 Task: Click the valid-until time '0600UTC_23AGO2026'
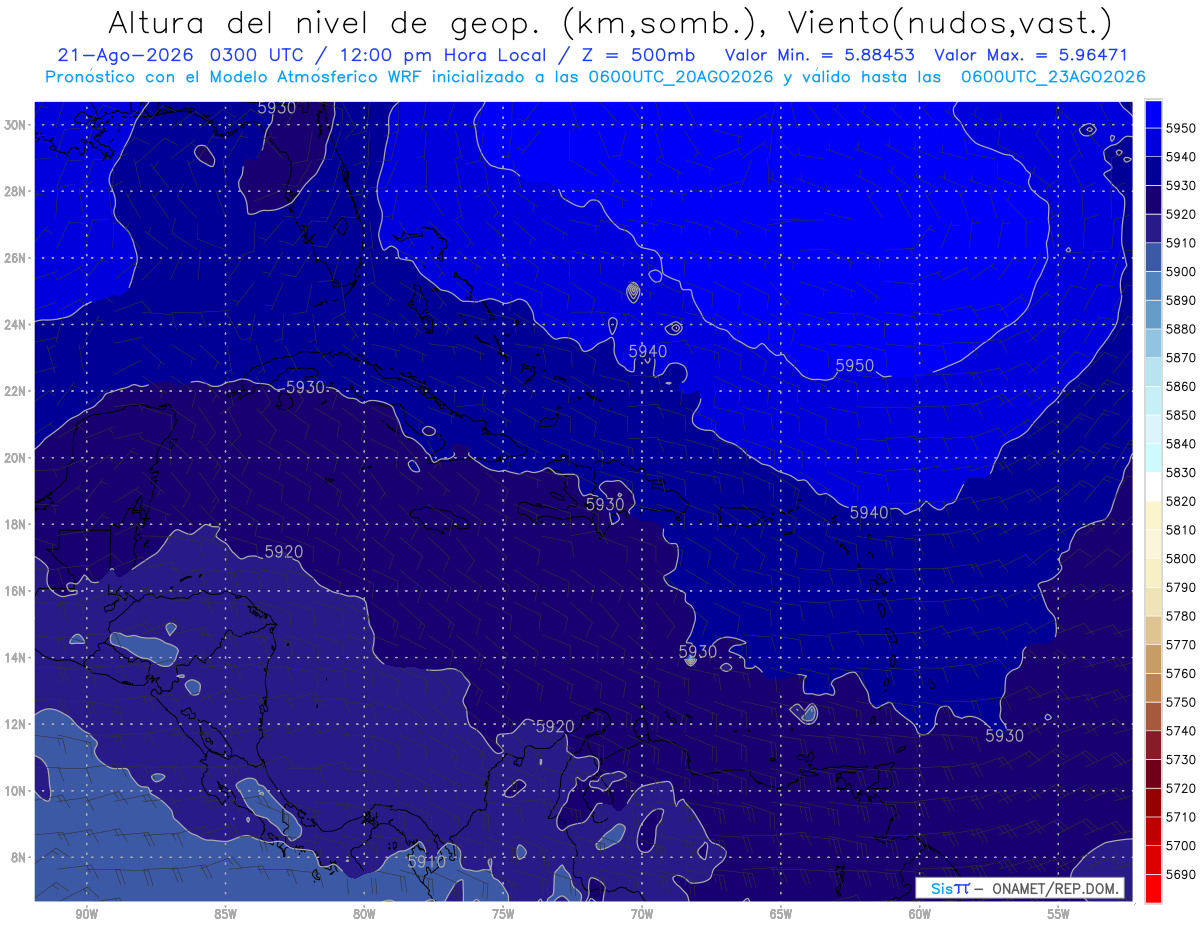(x=1053, y=77)
